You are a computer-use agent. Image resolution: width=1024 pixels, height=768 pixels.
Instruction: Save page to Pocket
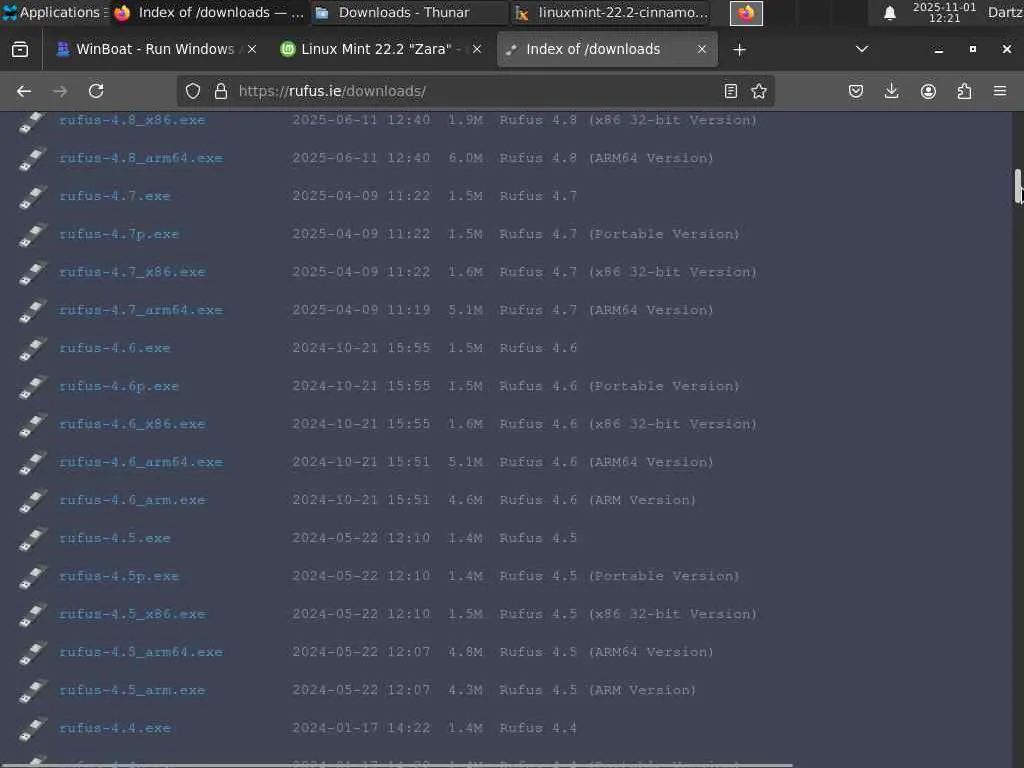click(x=856, y=91)
